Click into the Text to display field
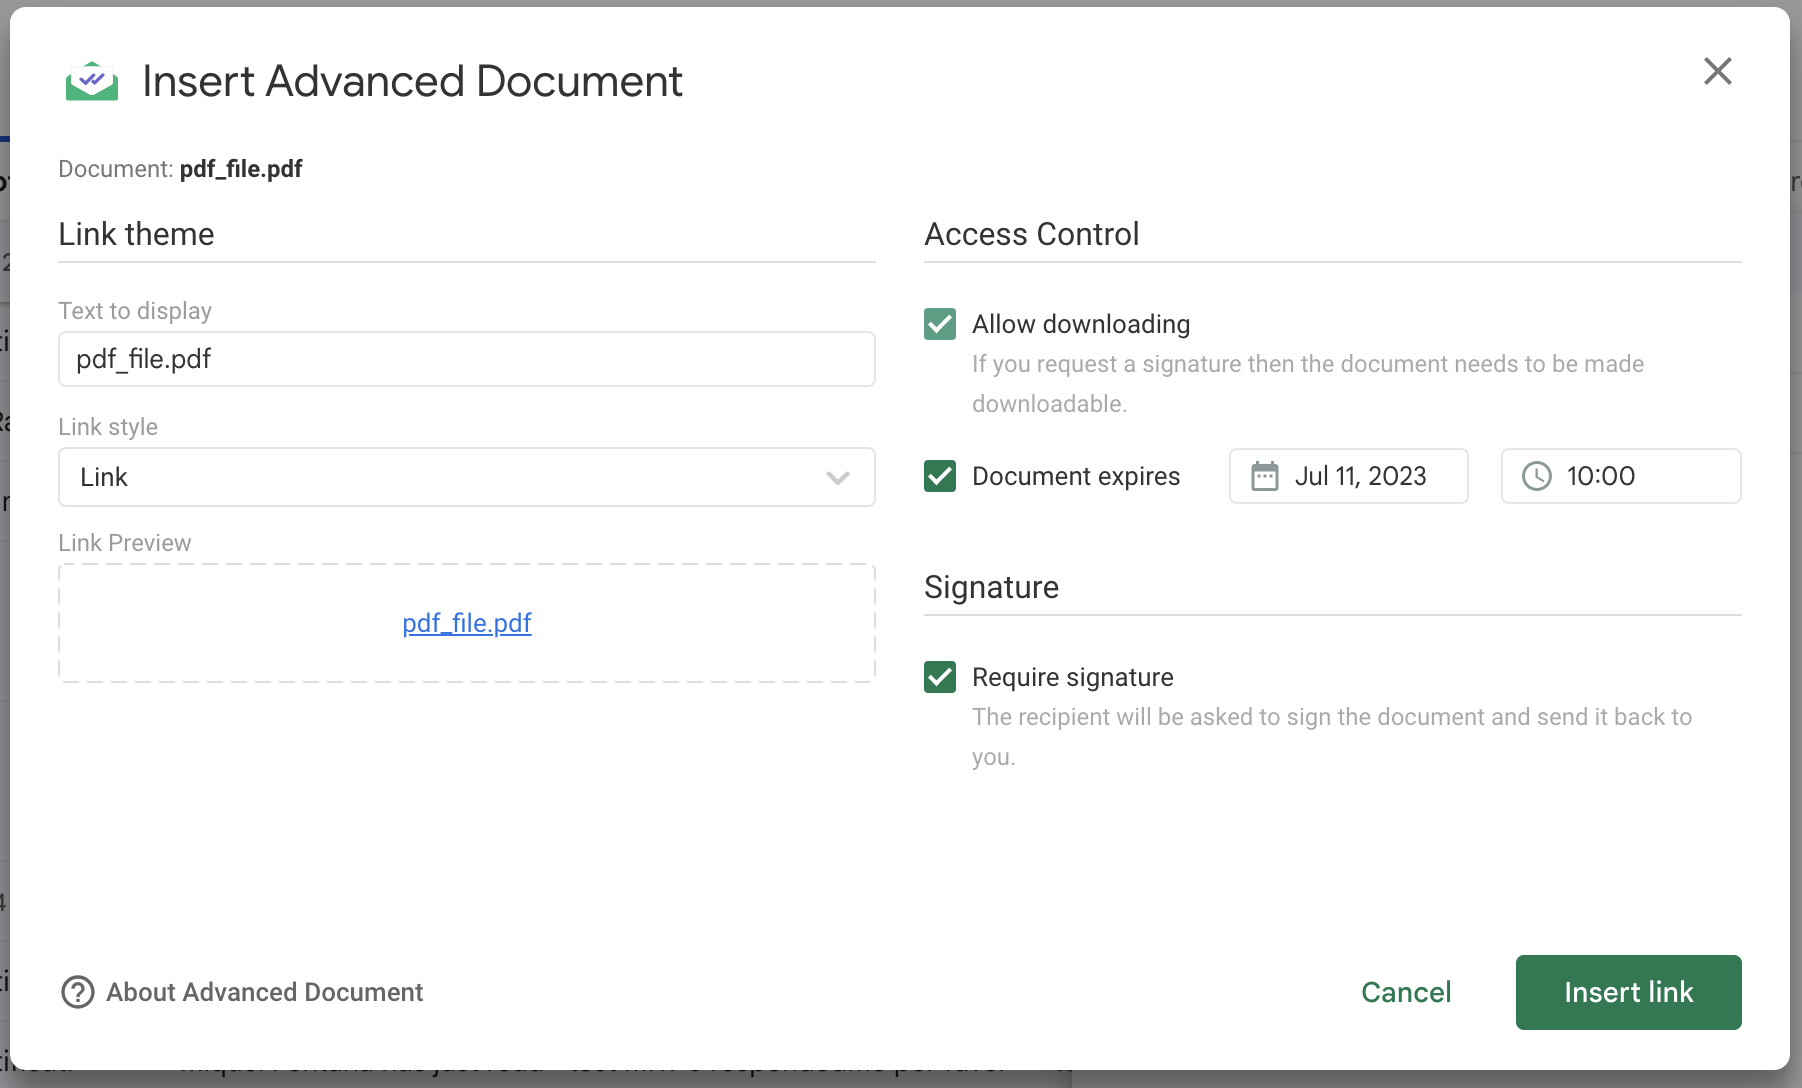The height and width of the screenshot is (1088, 1802). click(x=466, y=359)
